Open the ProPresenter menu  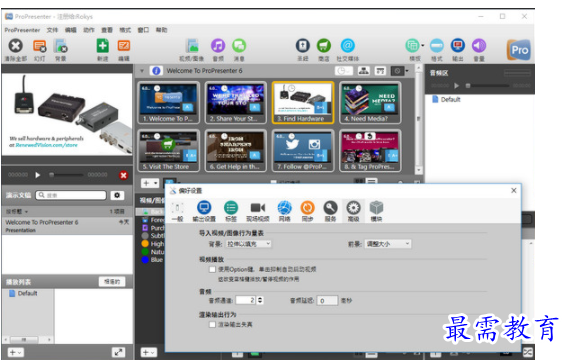pos(22,30)
